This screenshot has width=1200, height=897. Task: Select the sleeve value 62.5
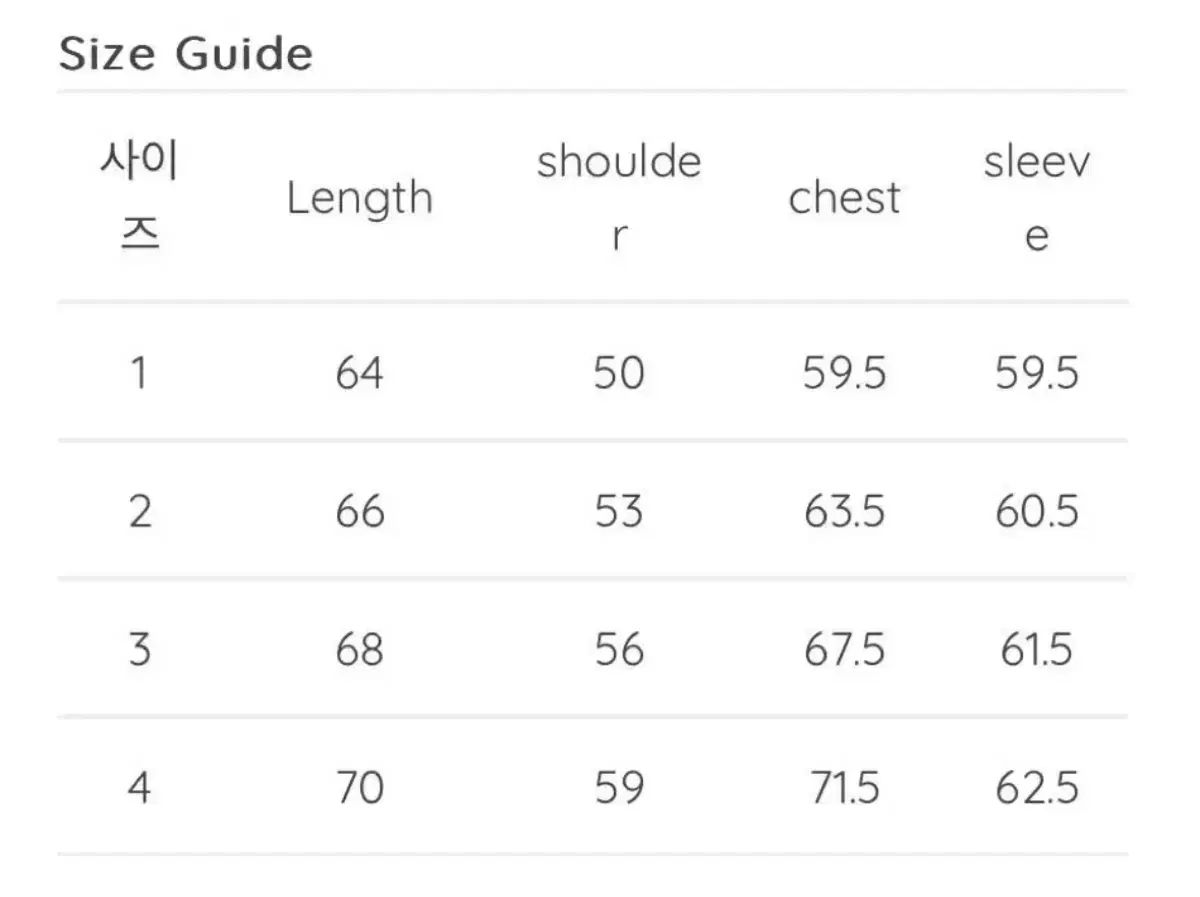point(1036,788)
